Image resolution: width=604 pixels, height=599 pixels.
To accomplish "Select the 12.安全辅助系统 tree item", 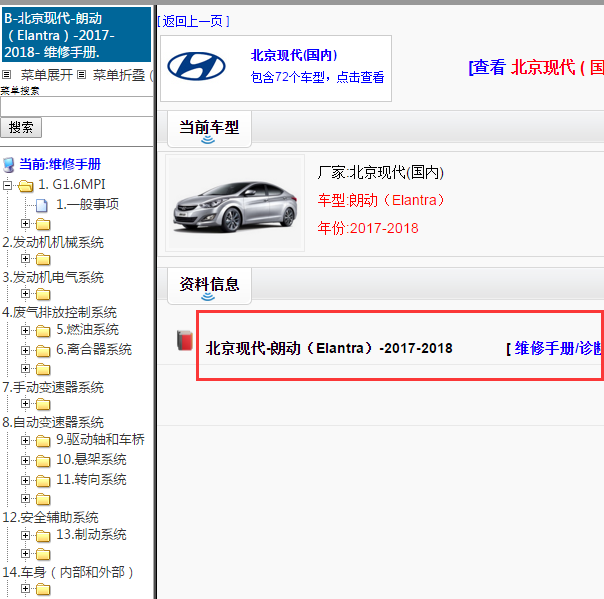I will pos(50,517).
